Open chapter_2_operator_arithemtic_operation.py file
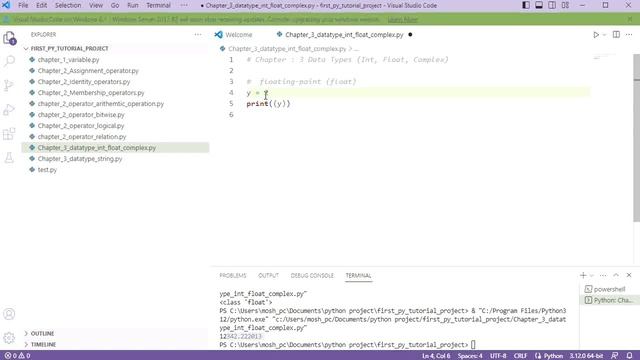This screenshot has width=640, height=360. pyautogui.click(x=100, y=104)
